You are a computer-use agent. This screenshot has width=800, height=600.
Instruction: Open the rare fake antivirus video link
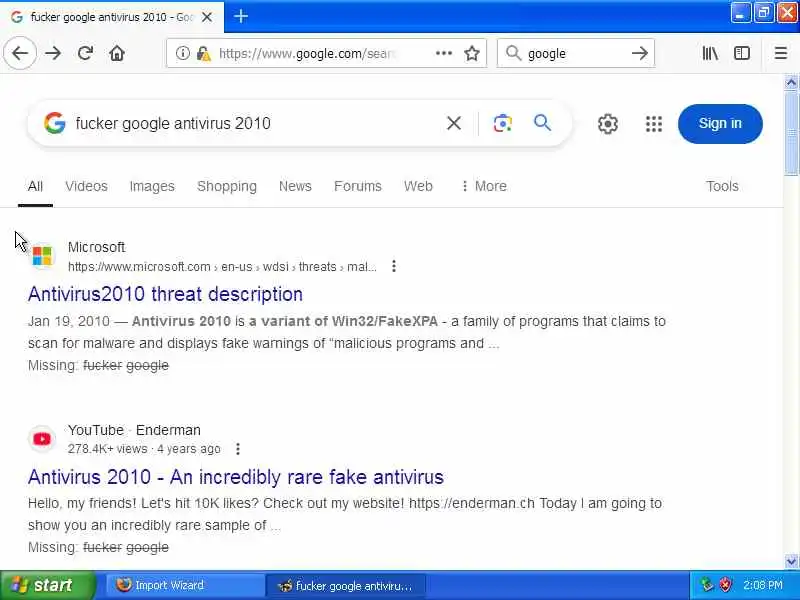click(x=236, y=477)
